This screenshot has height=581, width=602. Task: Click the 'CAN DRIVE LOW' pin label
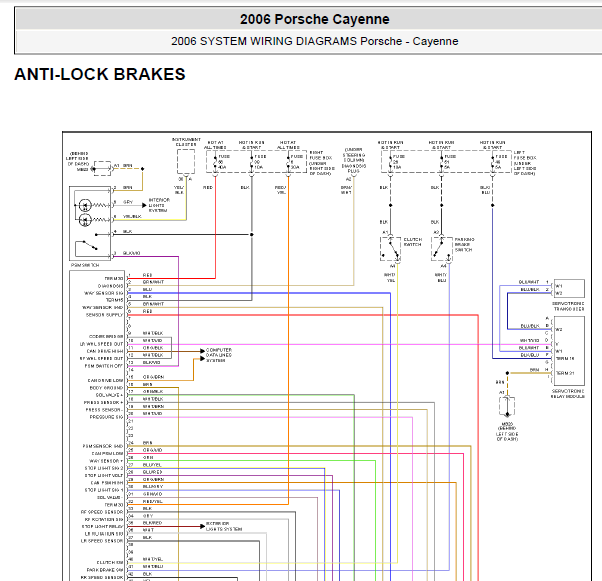point(106,380)
